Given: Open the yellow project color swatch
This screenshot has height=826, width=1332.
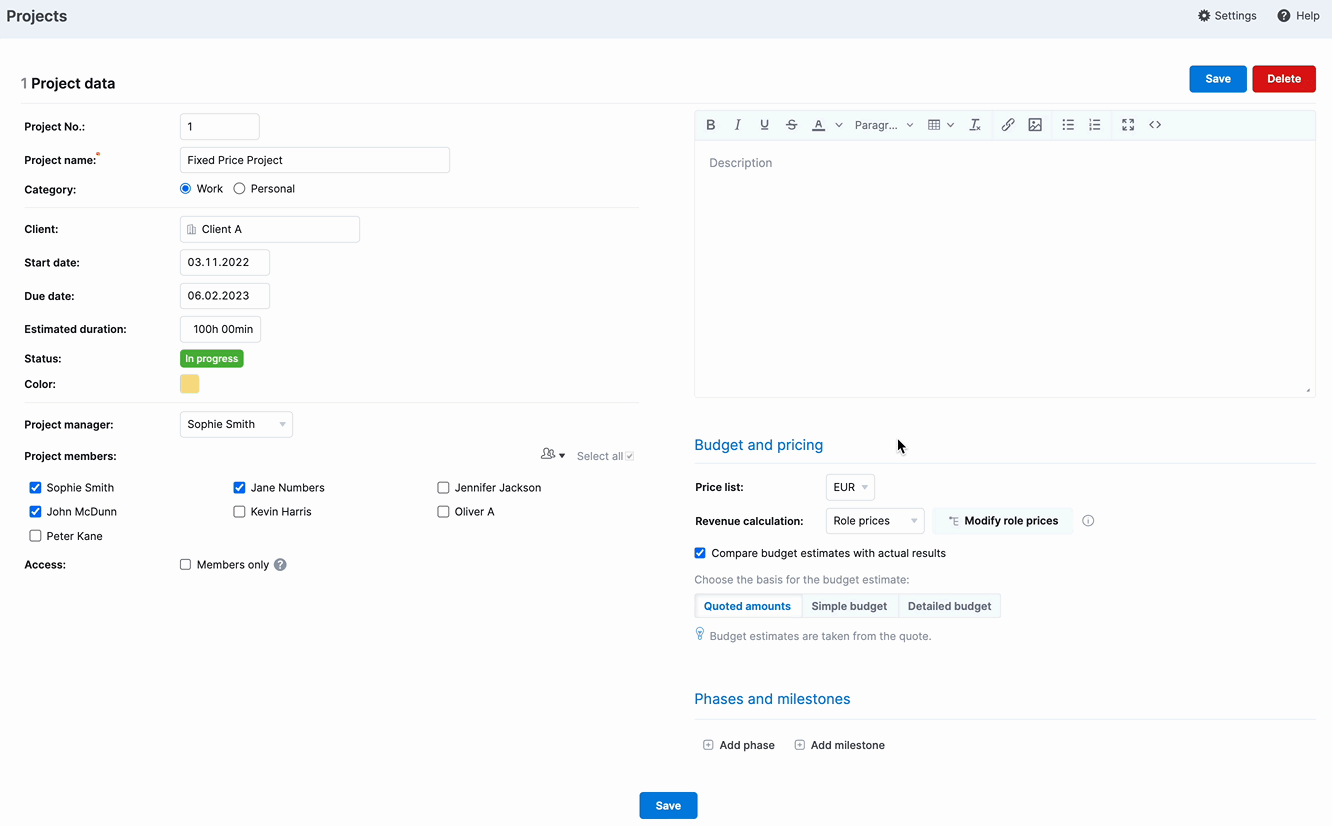Looking at the screenshot, I should tap(189, 384).
